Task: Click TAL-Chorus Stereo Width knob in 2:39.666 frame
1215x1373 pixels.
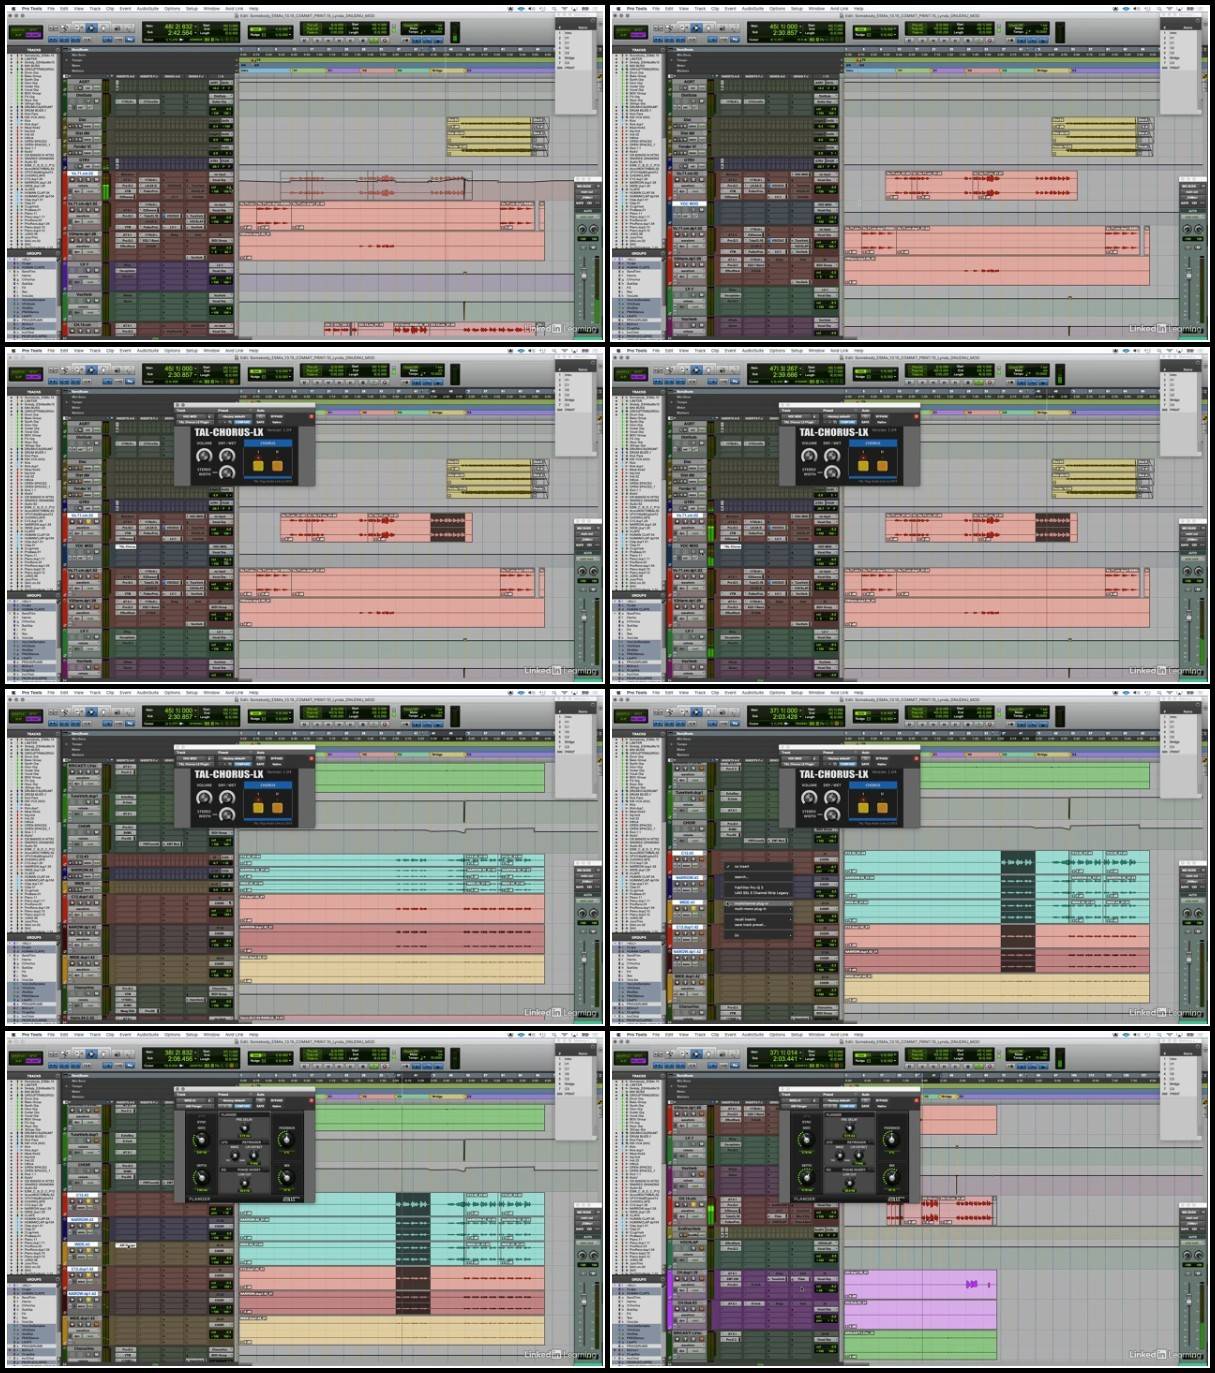Action: tap(831, 472)
